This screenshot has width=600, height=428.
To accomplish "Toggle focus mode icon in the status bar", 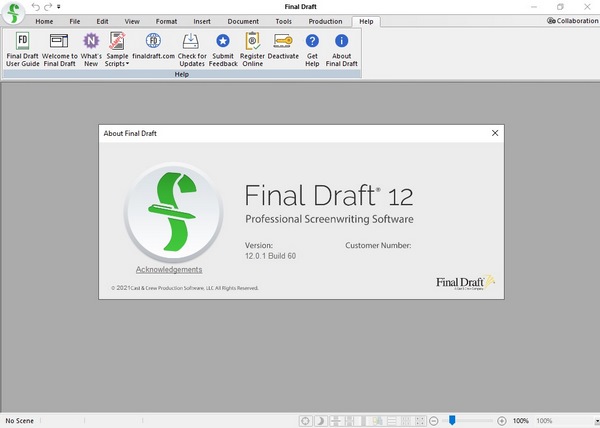I will click(305, 421).
